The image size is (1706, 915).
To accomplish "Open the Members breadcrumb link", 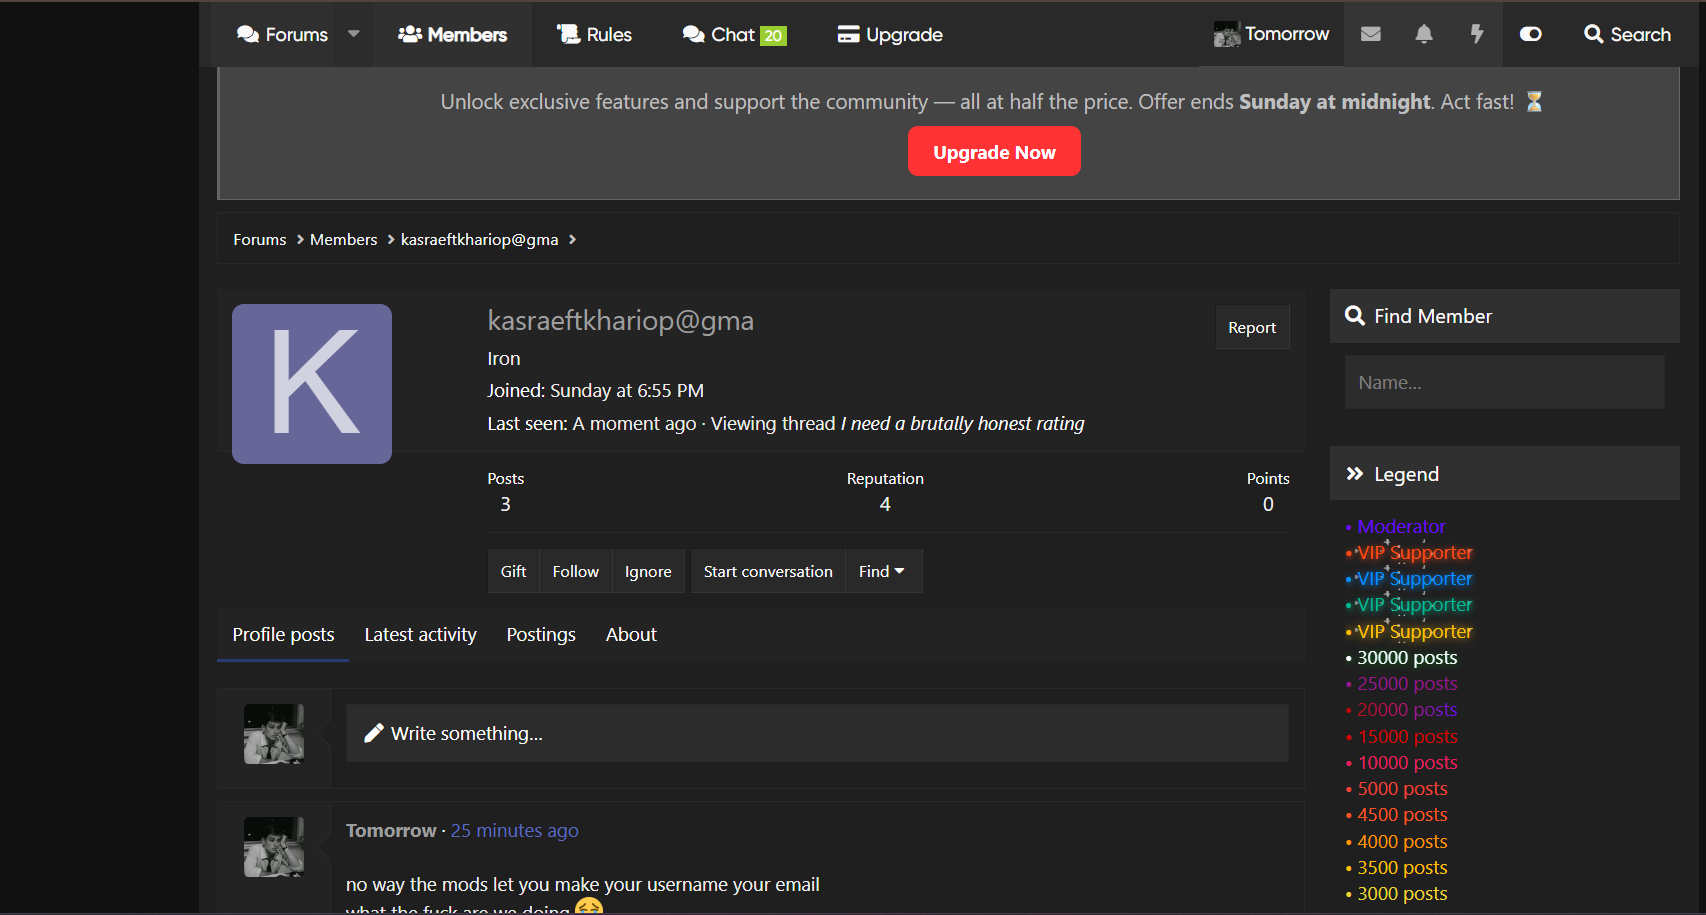I will [343, 240].
